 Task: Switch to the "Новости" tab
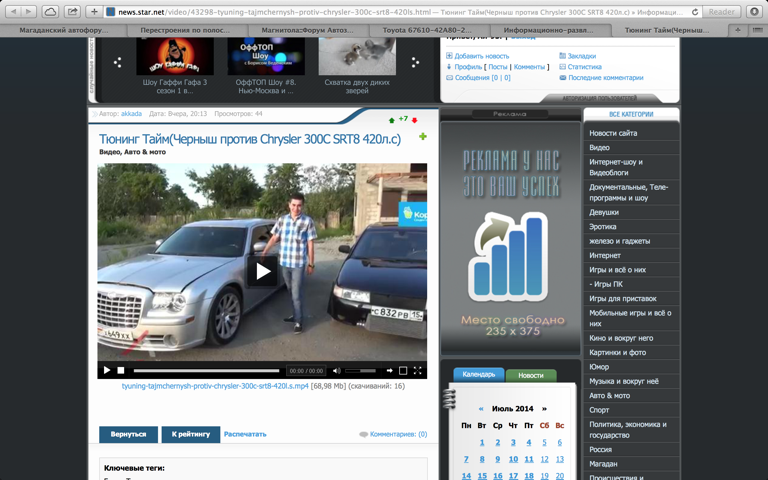coord(531,375)
